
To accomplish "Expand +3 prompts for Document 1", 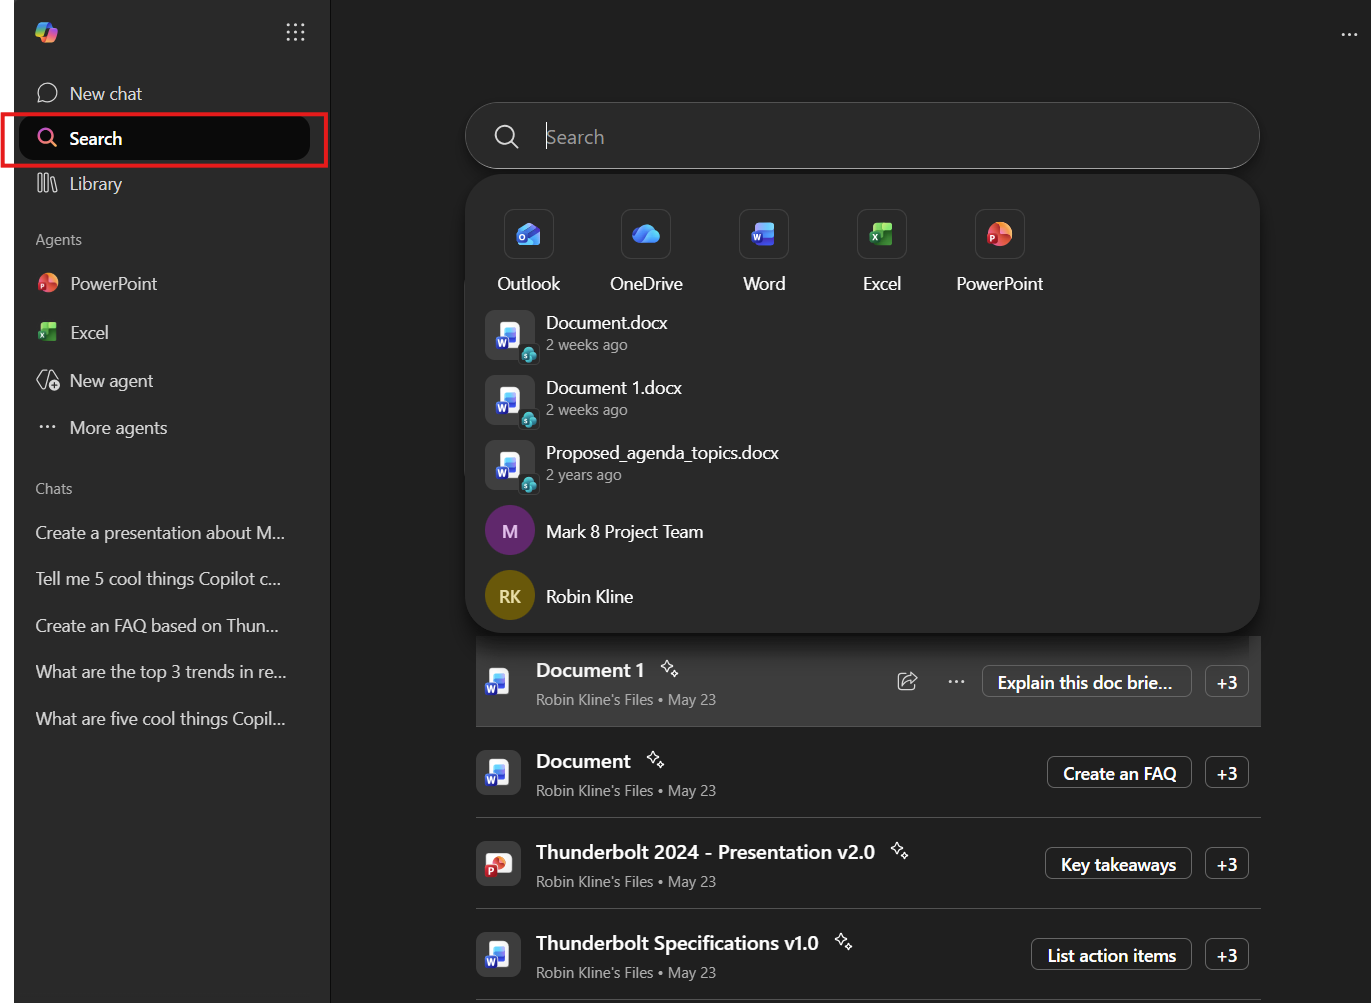I will point(1227,682).
